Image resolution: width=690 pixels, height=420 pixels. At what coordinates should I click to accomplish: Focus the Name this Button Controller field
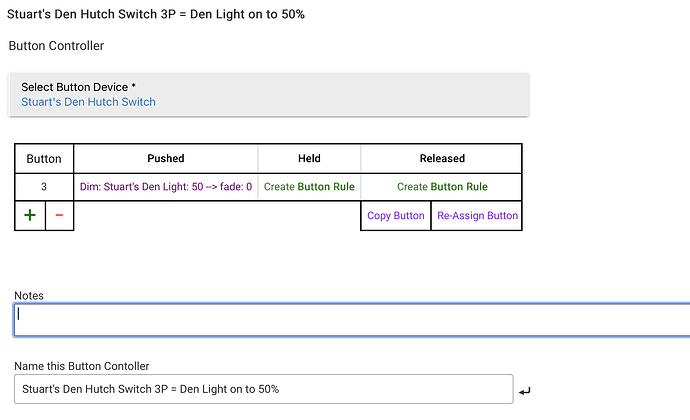[x=262, y=389]
